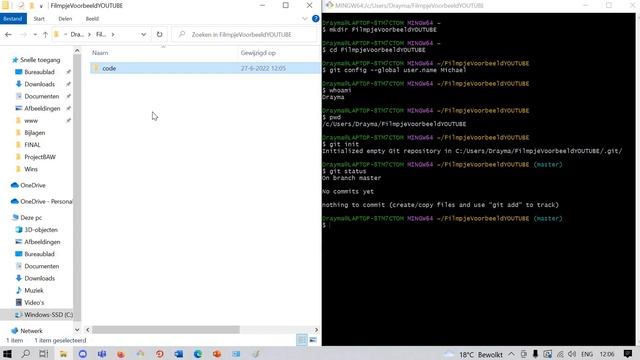Click the horizontal scrollbar thumb in file list
Viewport: 640px width, 360px height.
[166, 330]
